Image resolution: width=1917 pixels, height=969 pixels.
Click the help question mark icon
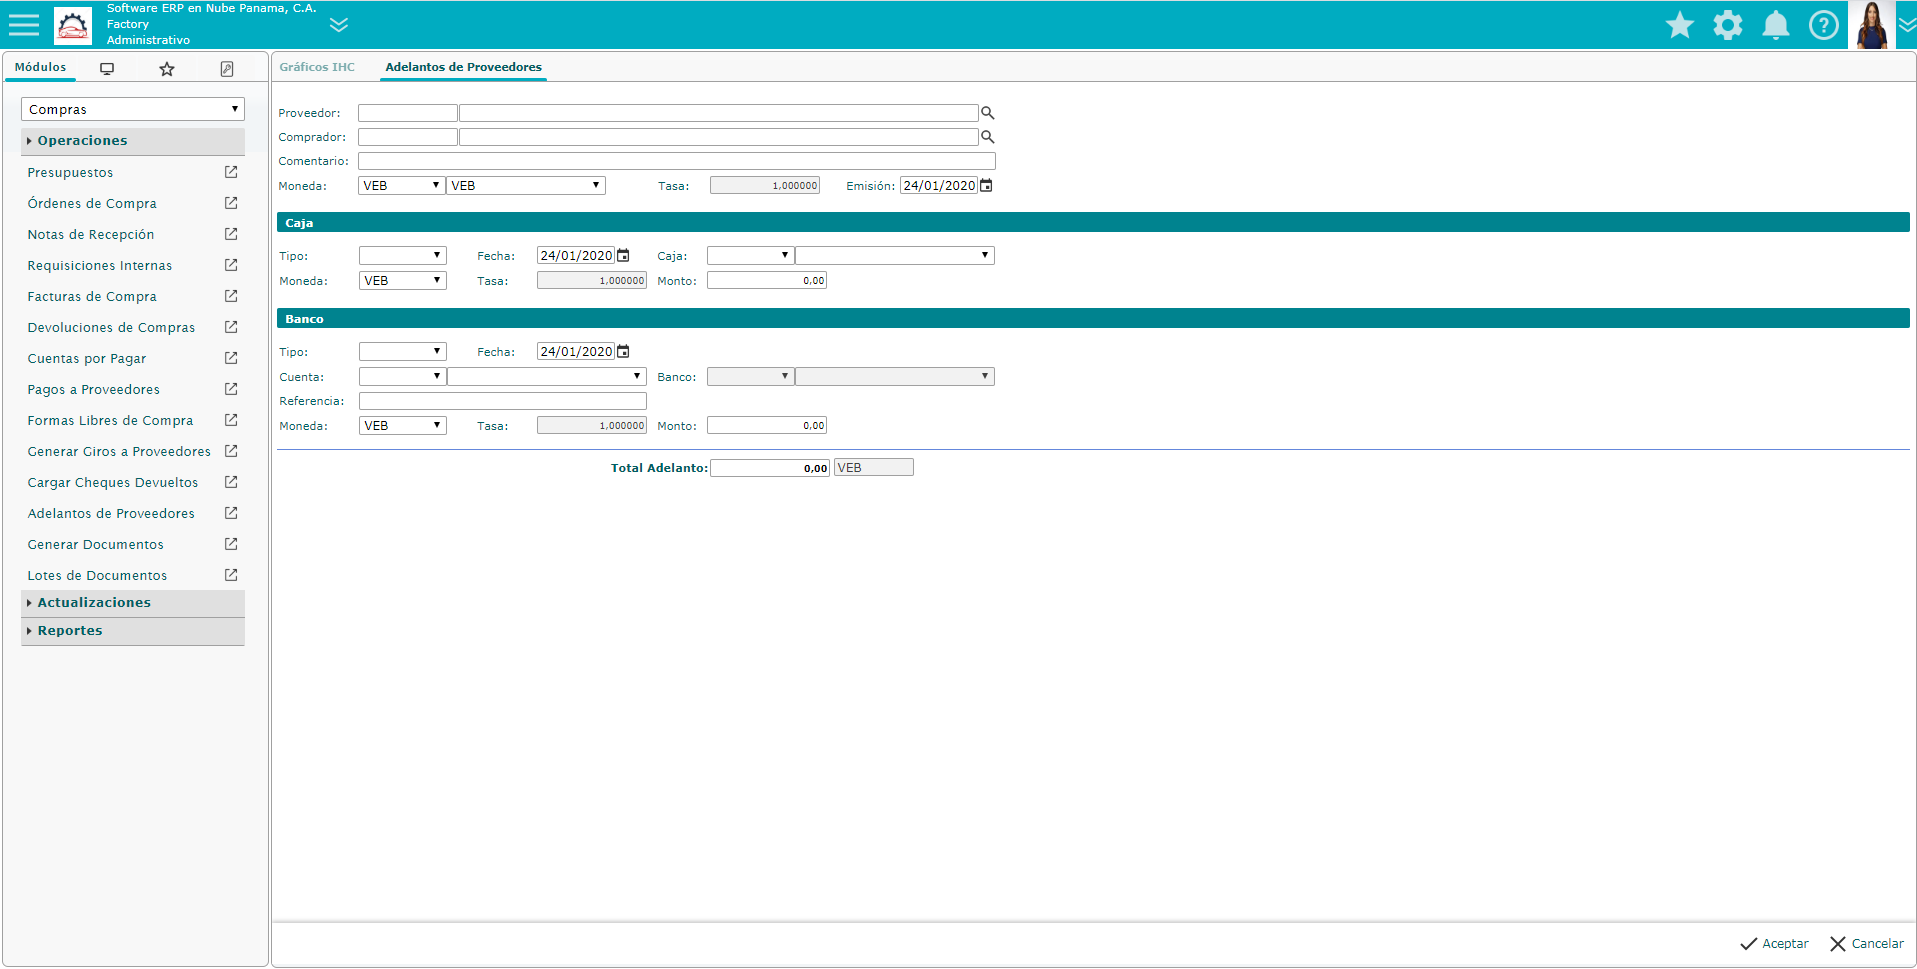[1823, 25]
